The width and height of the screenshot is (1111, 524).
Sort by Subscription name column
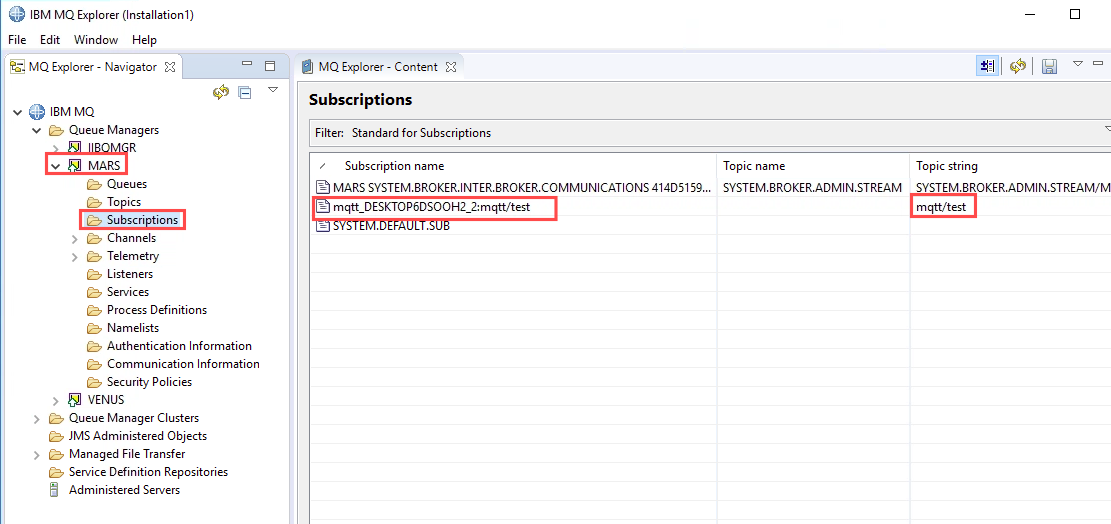(513, 166)
